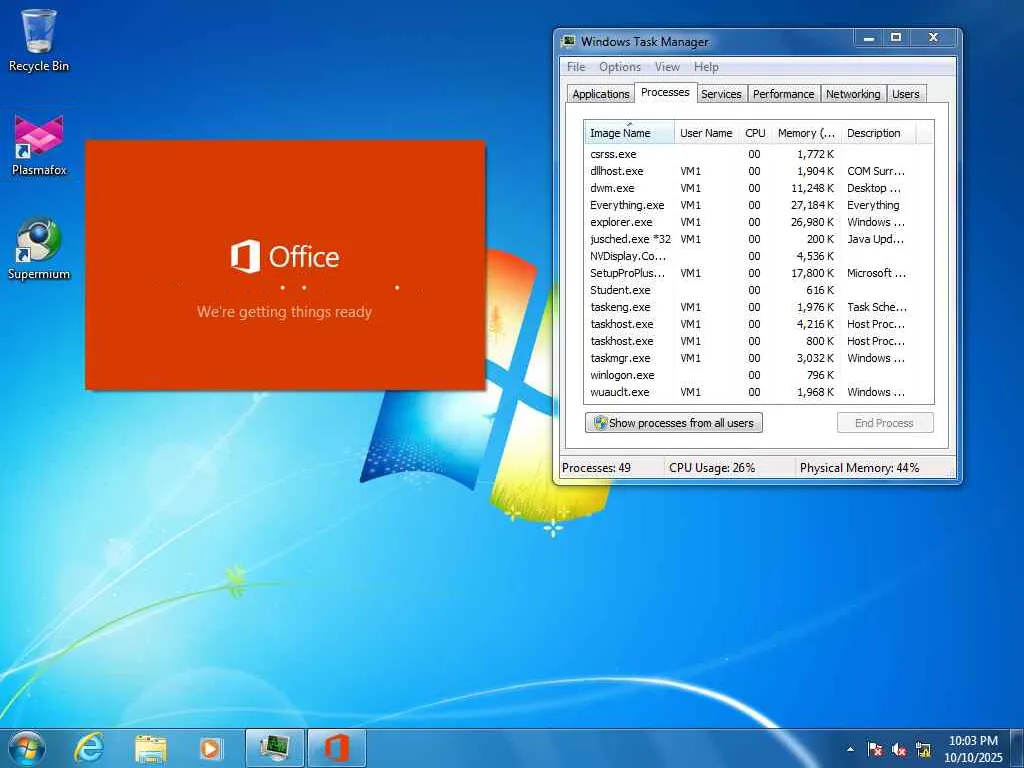Switch to Office setup taskbar button
Image resolution: width=1024 pixels, height=768 pixels.
coord(336,748)
